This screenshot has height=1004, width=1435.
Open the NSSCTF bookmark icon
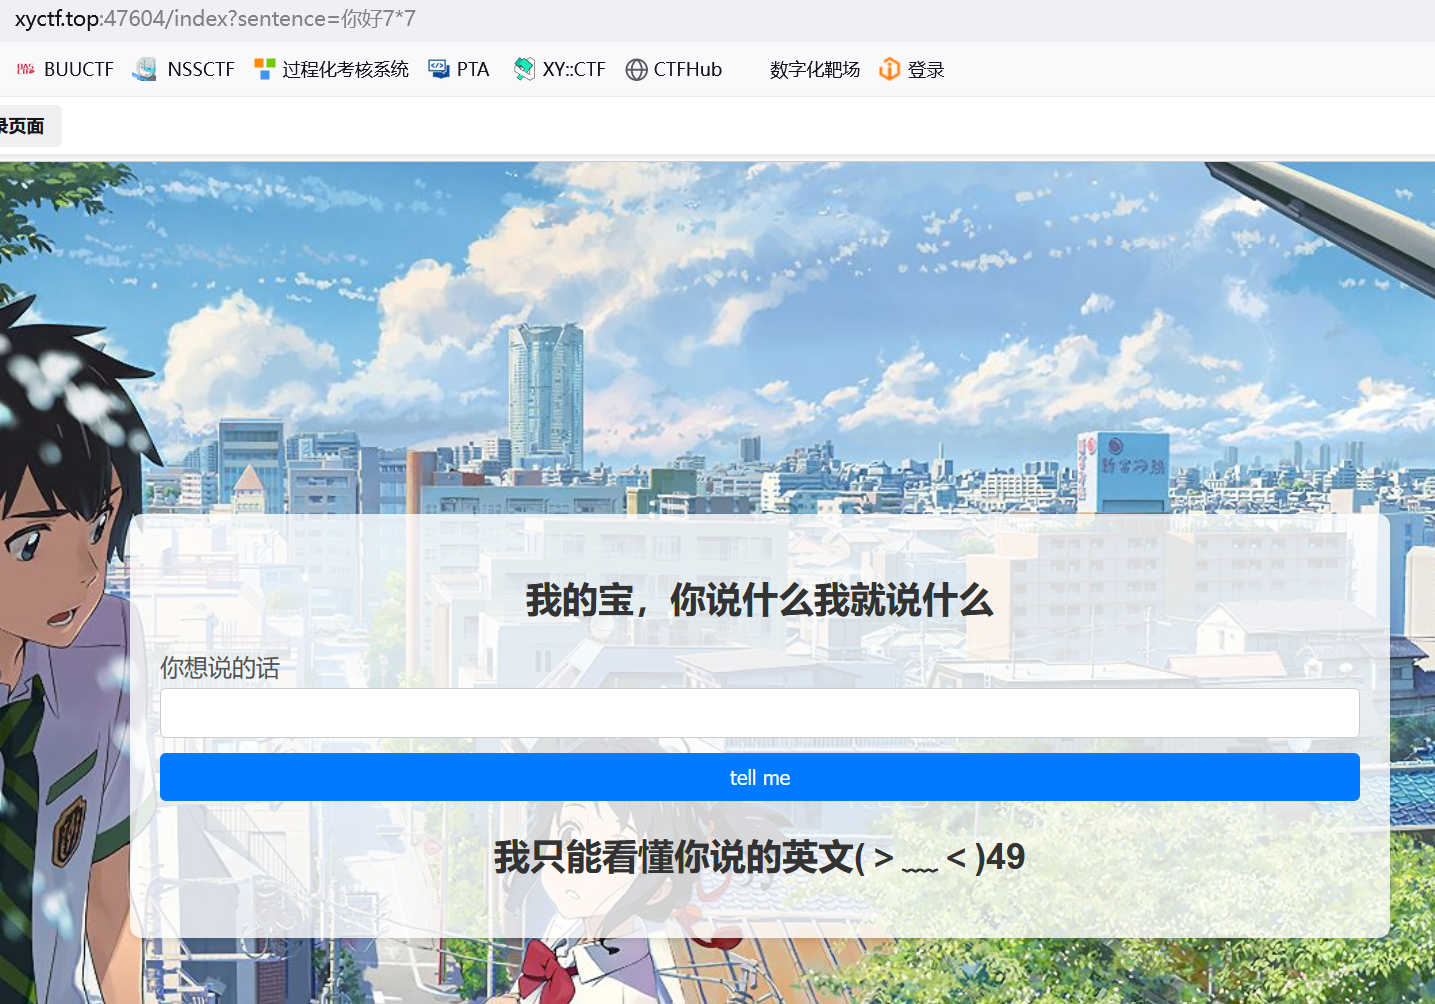145,69
